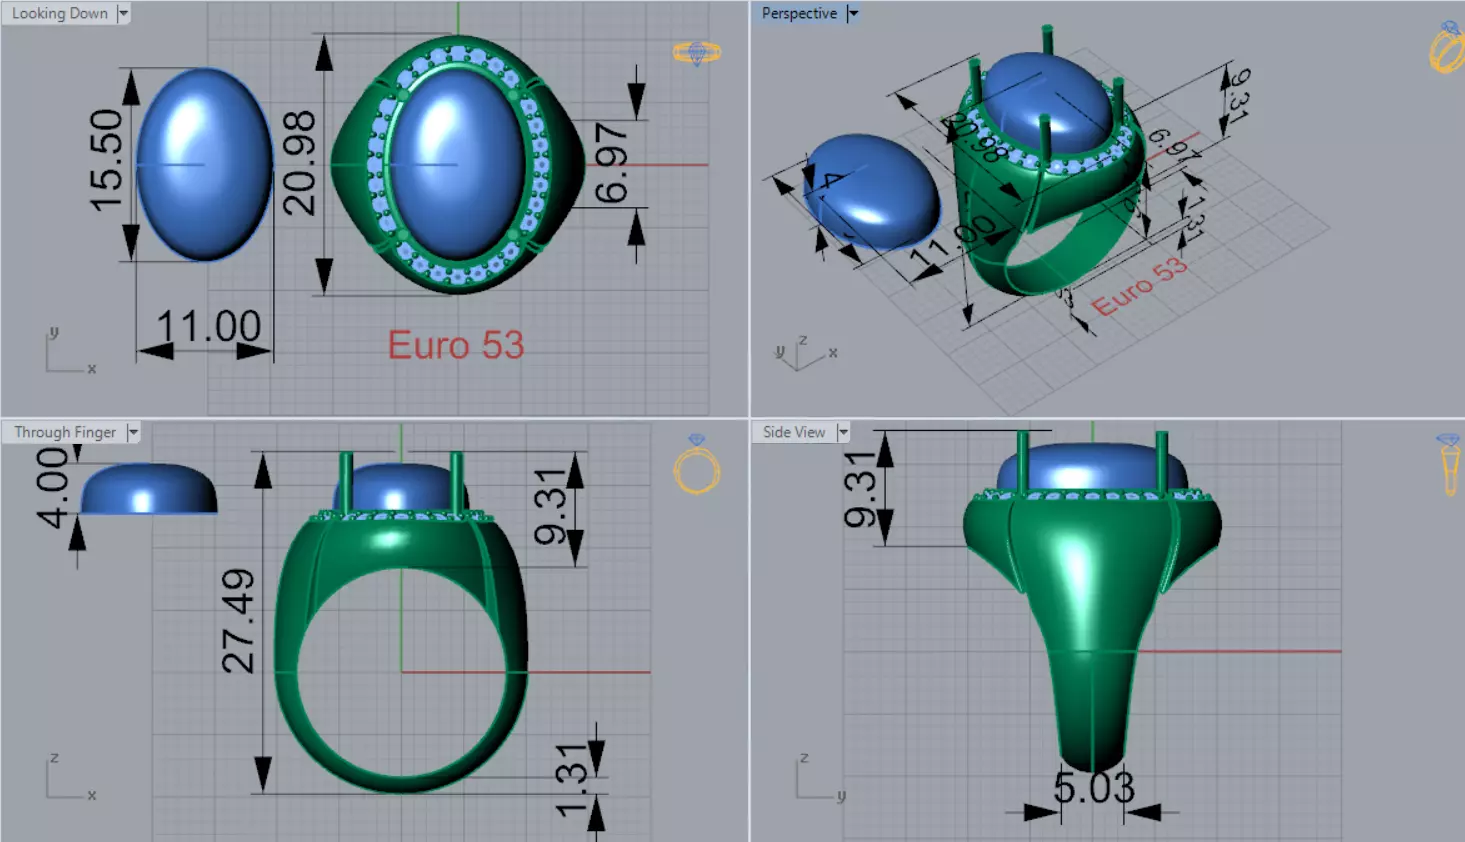Select the red Euro 53 text in Looking Down view
The image size is (1465, 842).
click(x=456, y=345)
